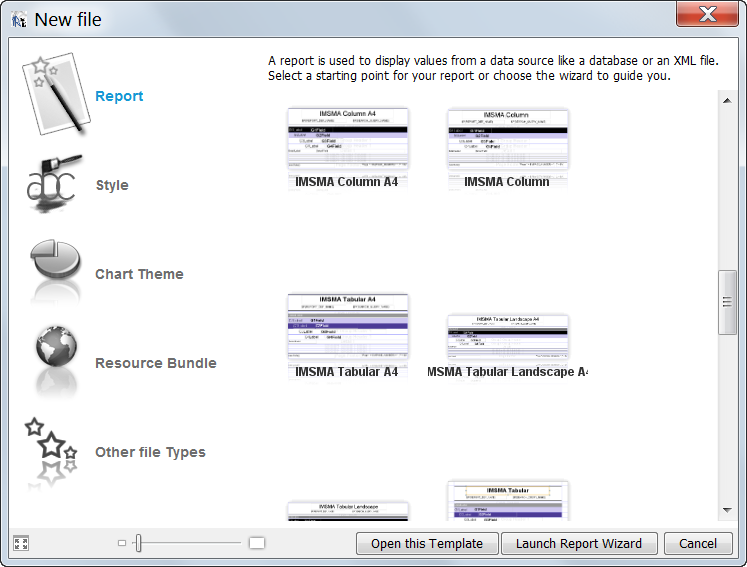This screenshot has width=747, height=567.
Task: Click the thumbnail zoom slider handle
Action: pos(138,543)
